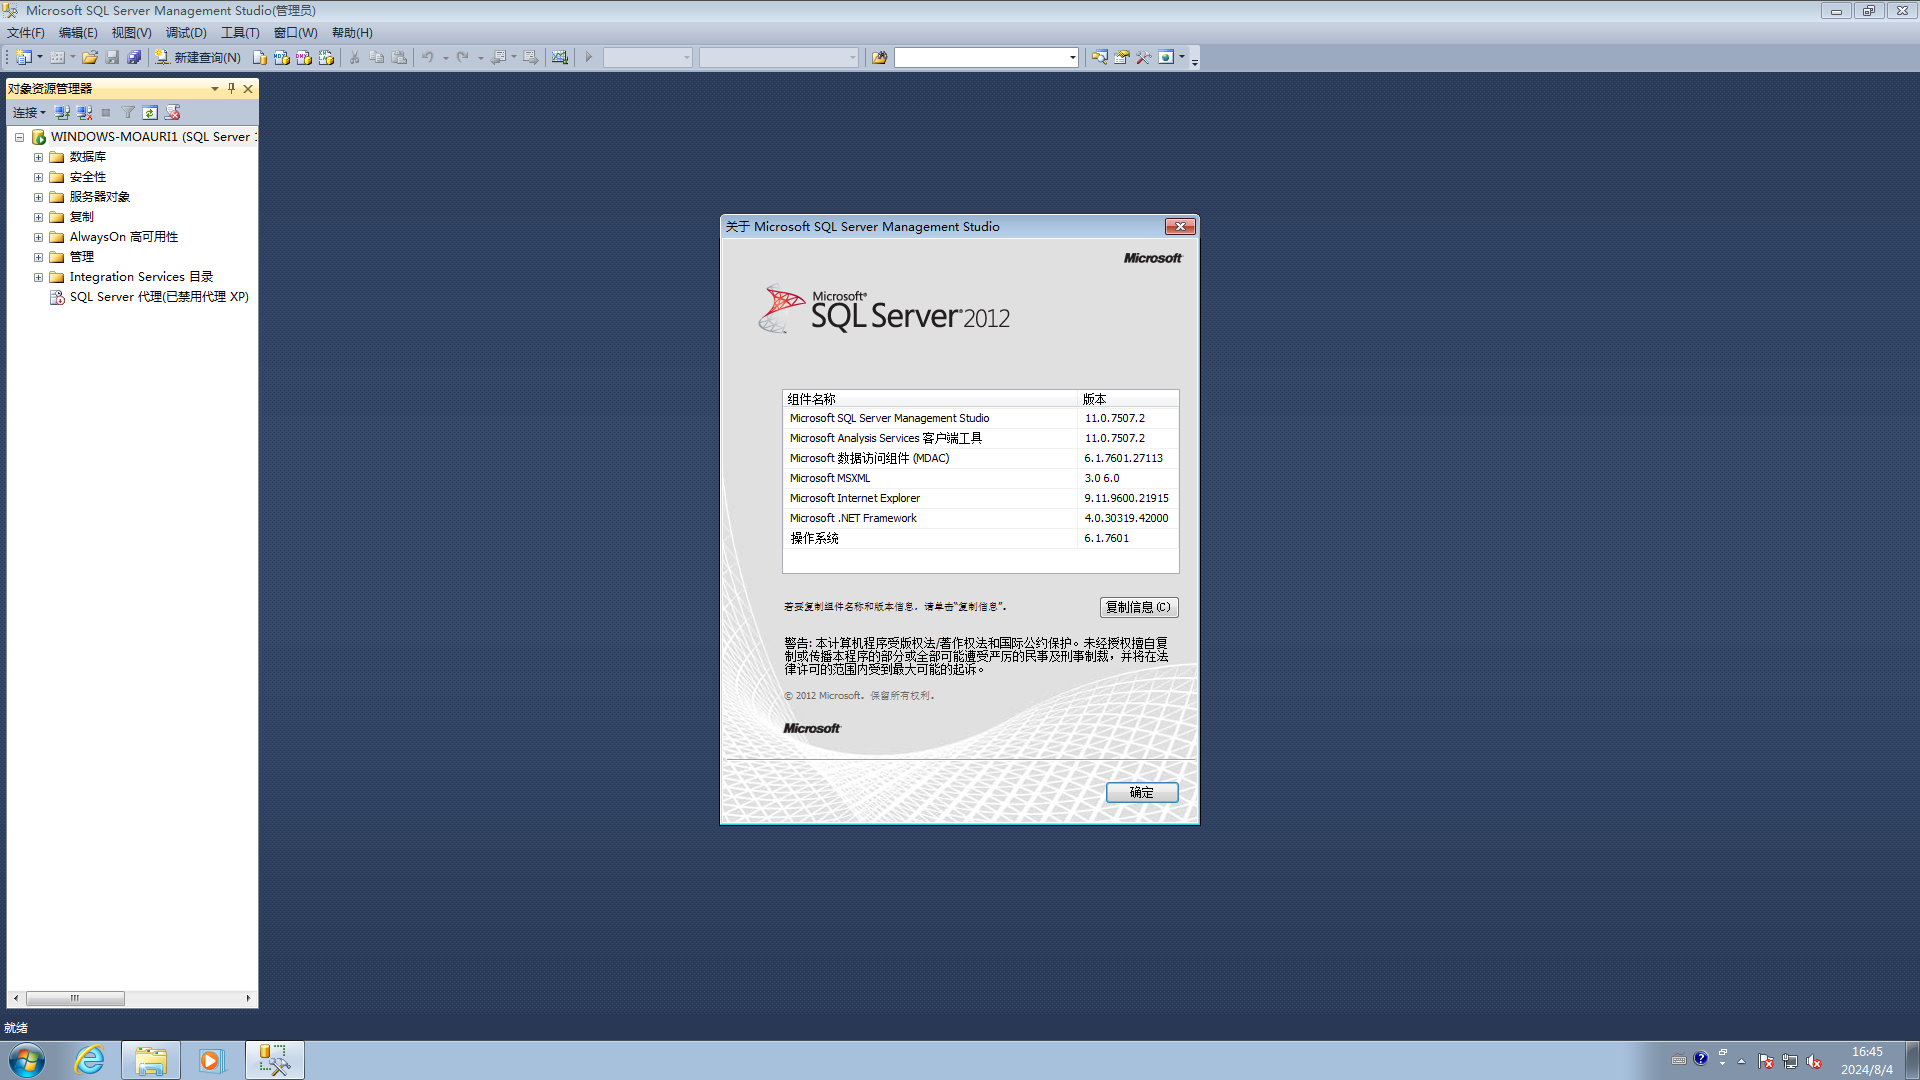This screenshot has width=1920, height=1080.
Task: Expand the 复制 folder node
Action: (x=38, y=217)
